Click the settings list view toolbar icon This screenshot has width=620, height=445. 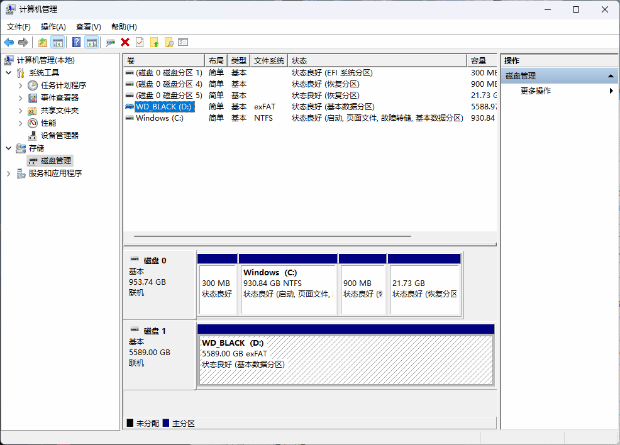point(183,42)
